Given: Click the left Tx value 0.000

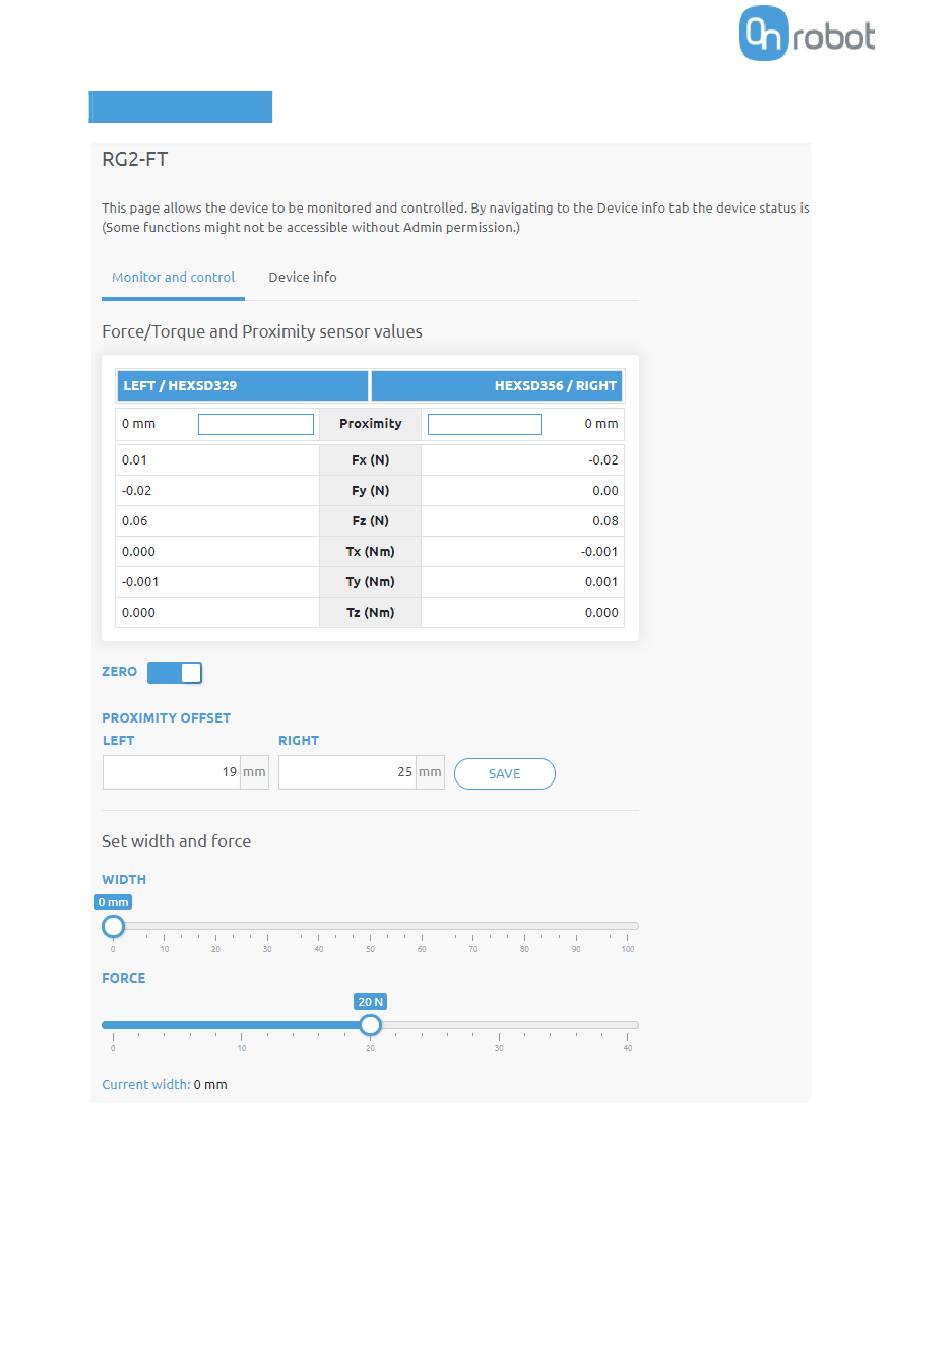Looking at the screenshot, I should point(138,552).
